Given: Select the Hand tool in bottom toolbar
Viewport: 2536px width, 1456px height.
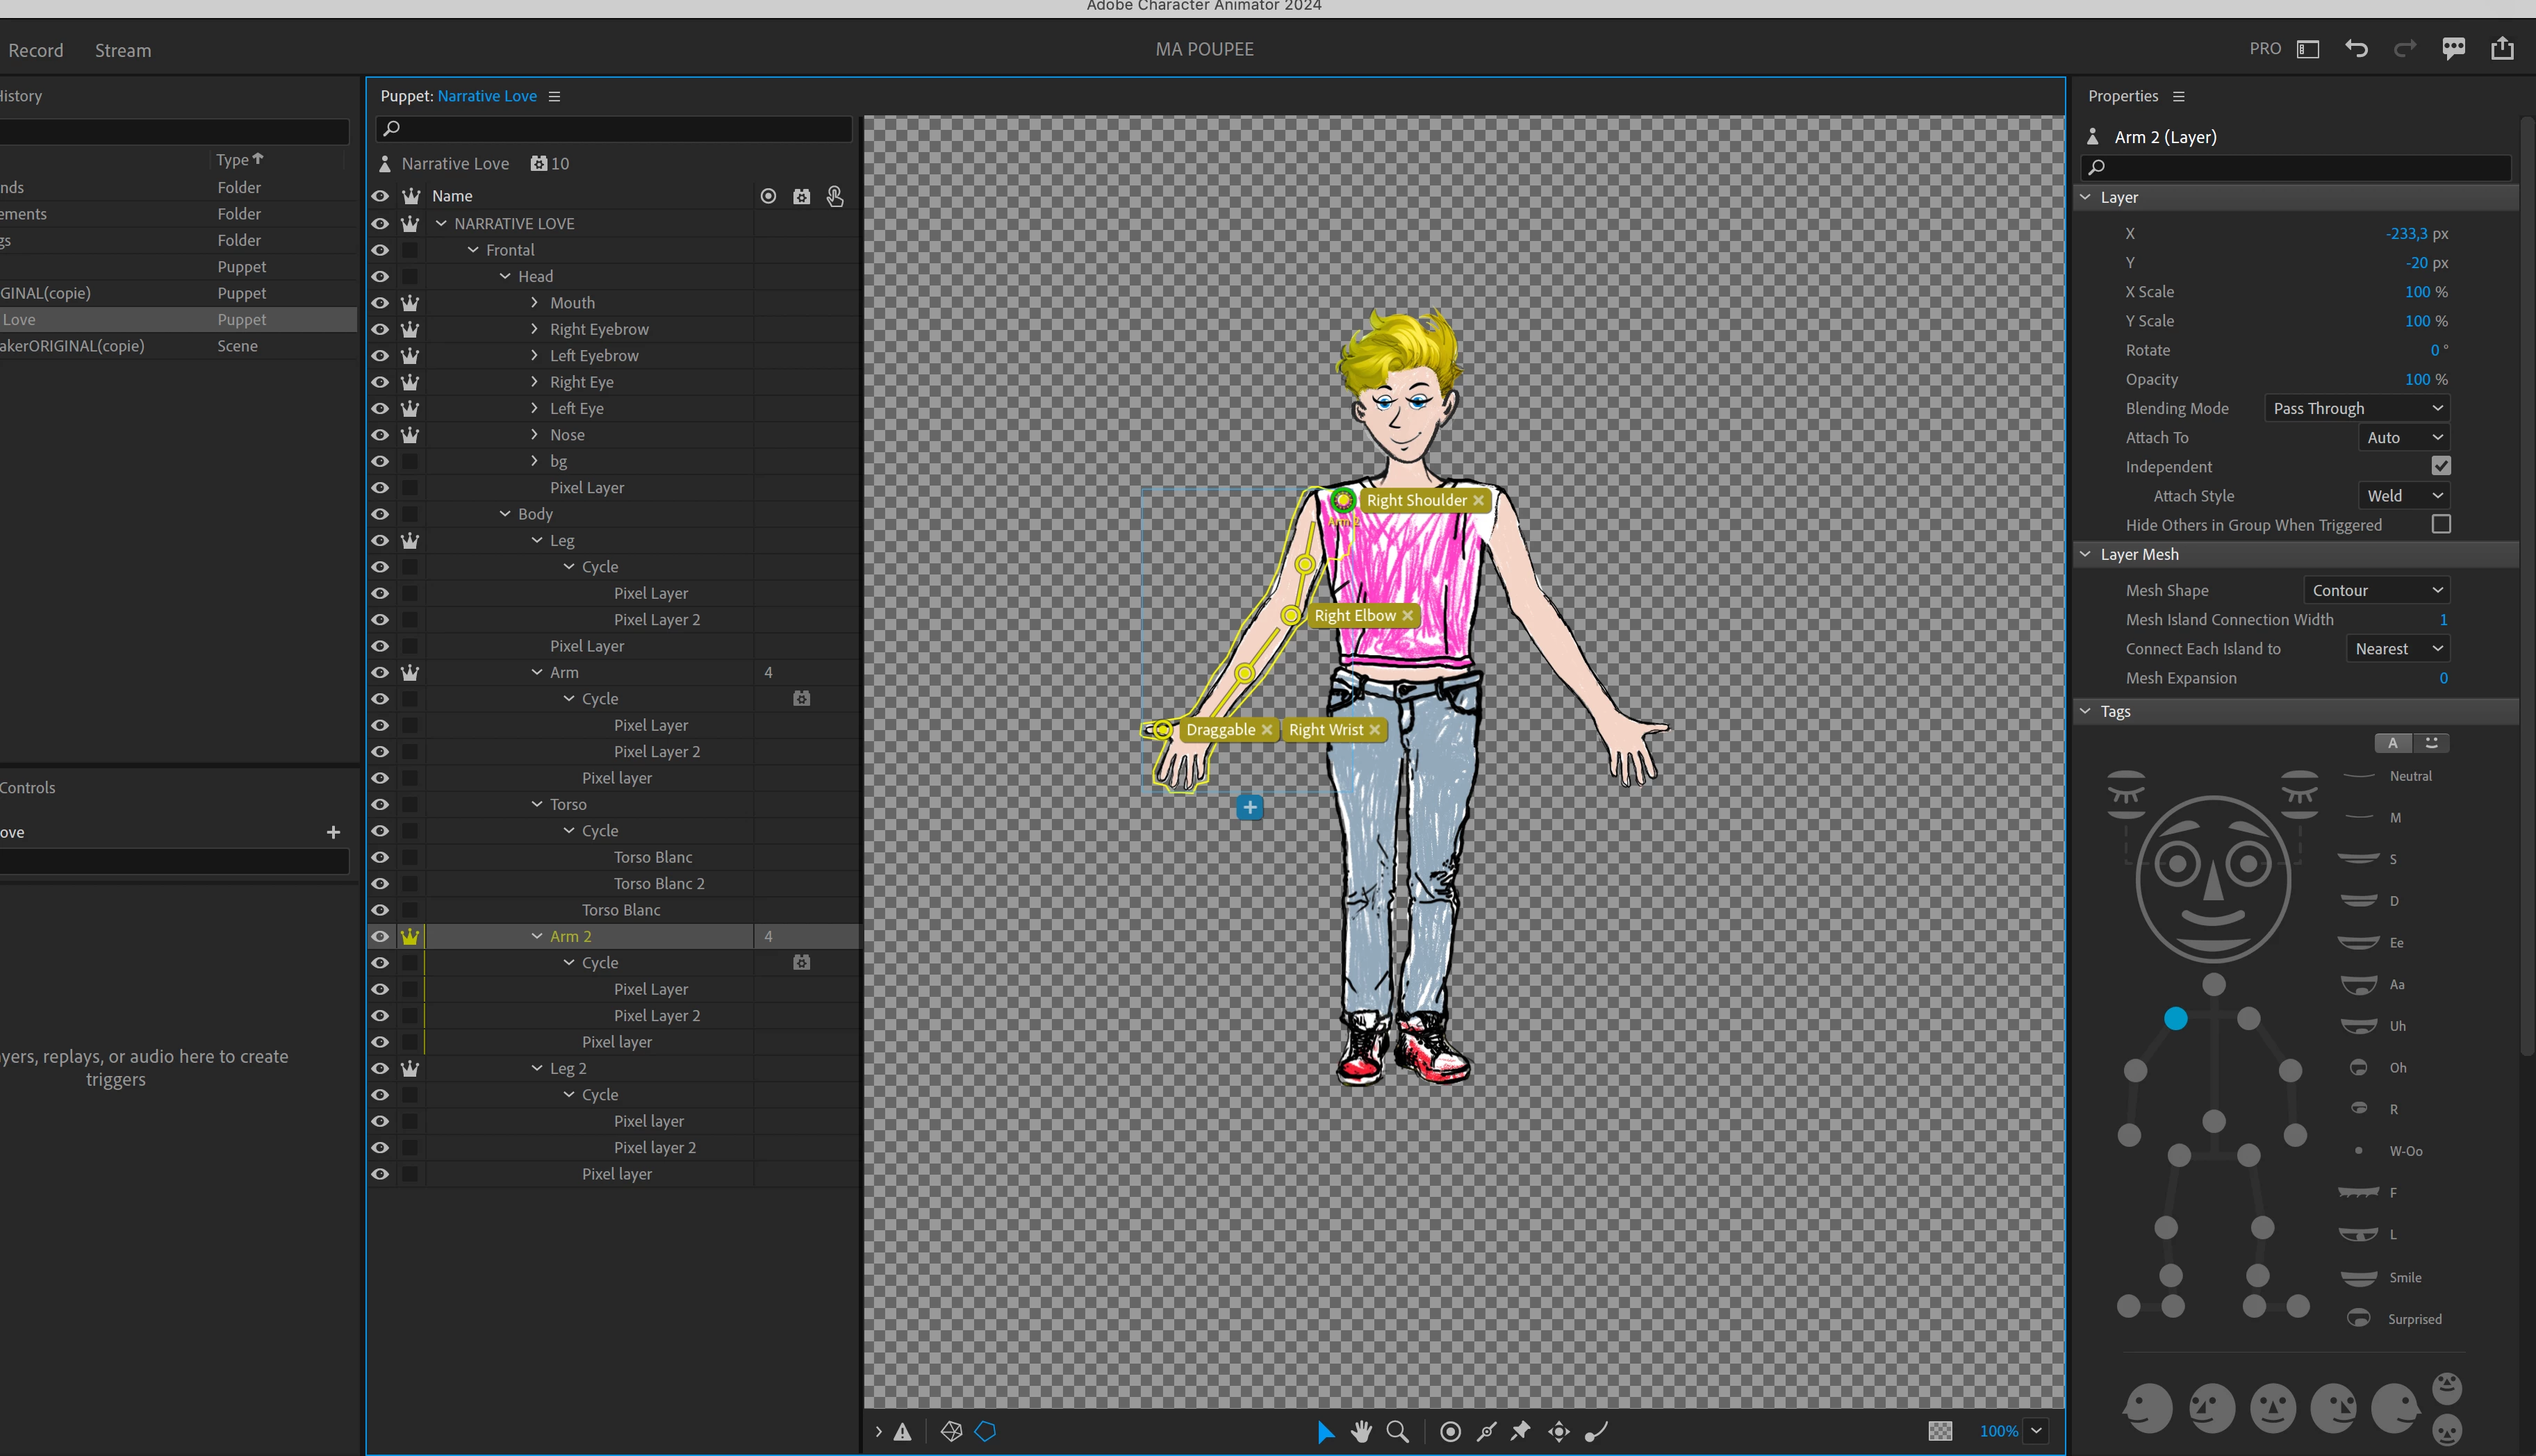Looking at the screenshot, I should (1360, 1431).
